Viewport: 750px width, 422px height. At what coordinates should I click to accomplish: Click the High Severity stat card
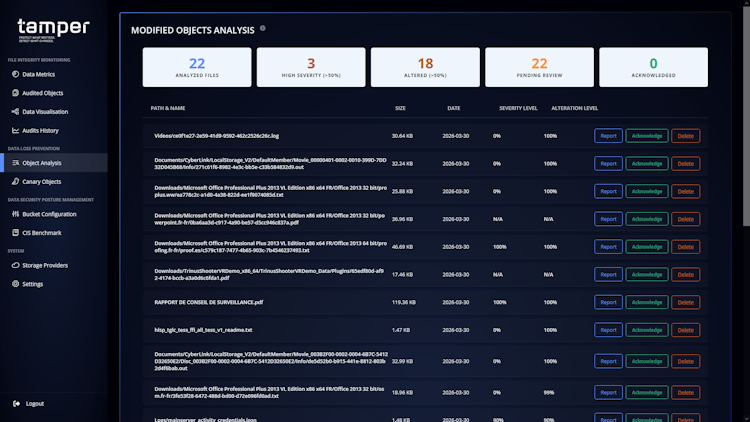point(311,67)
